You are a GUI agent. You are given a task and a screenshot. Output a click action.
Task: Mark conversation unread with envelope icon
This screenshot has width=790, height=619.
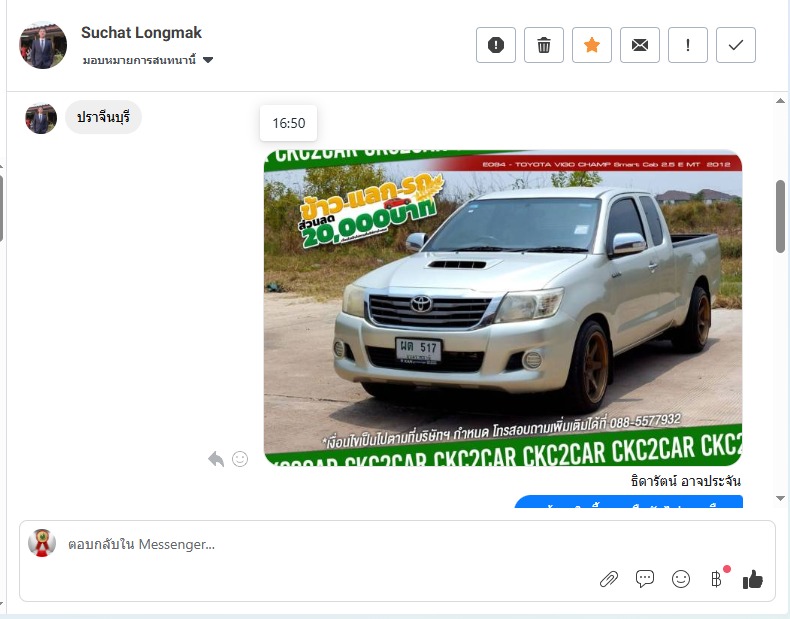coord(640,45)
